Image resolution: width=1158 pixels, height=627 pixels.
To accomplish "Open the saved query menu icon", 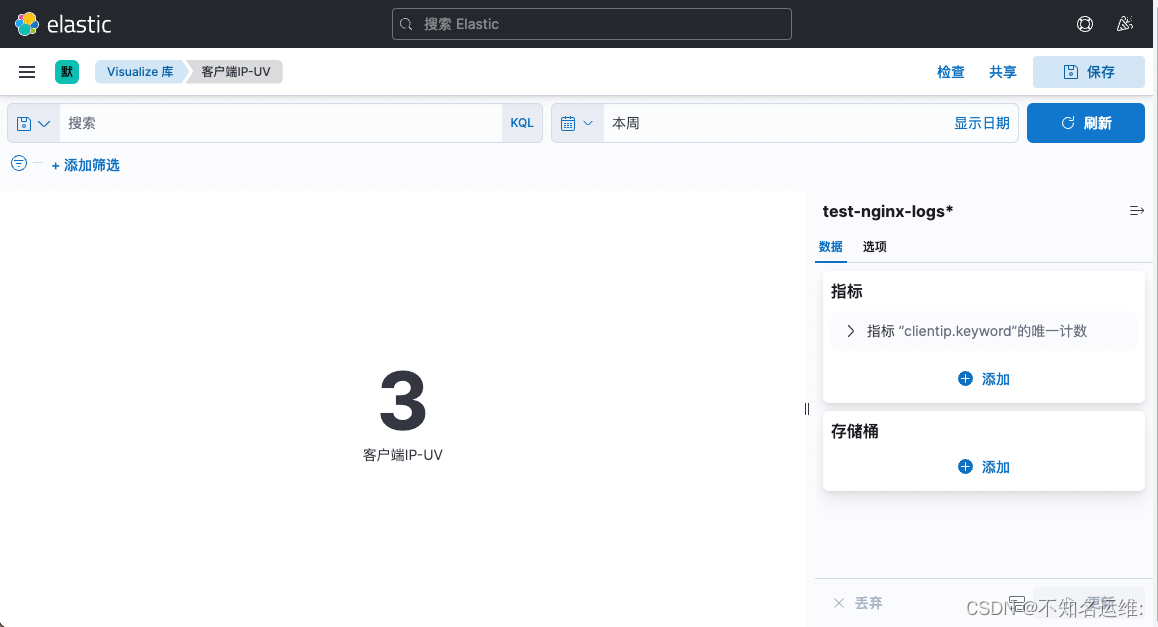I will click(x=23, y=122).
